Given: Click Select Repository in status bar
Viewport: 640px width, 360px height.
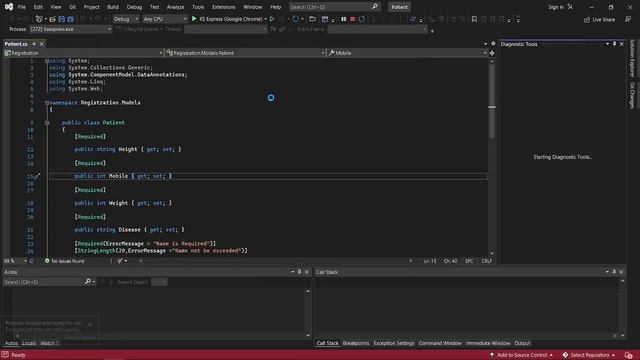Looking at the screenshot, I should pos(589,355).
